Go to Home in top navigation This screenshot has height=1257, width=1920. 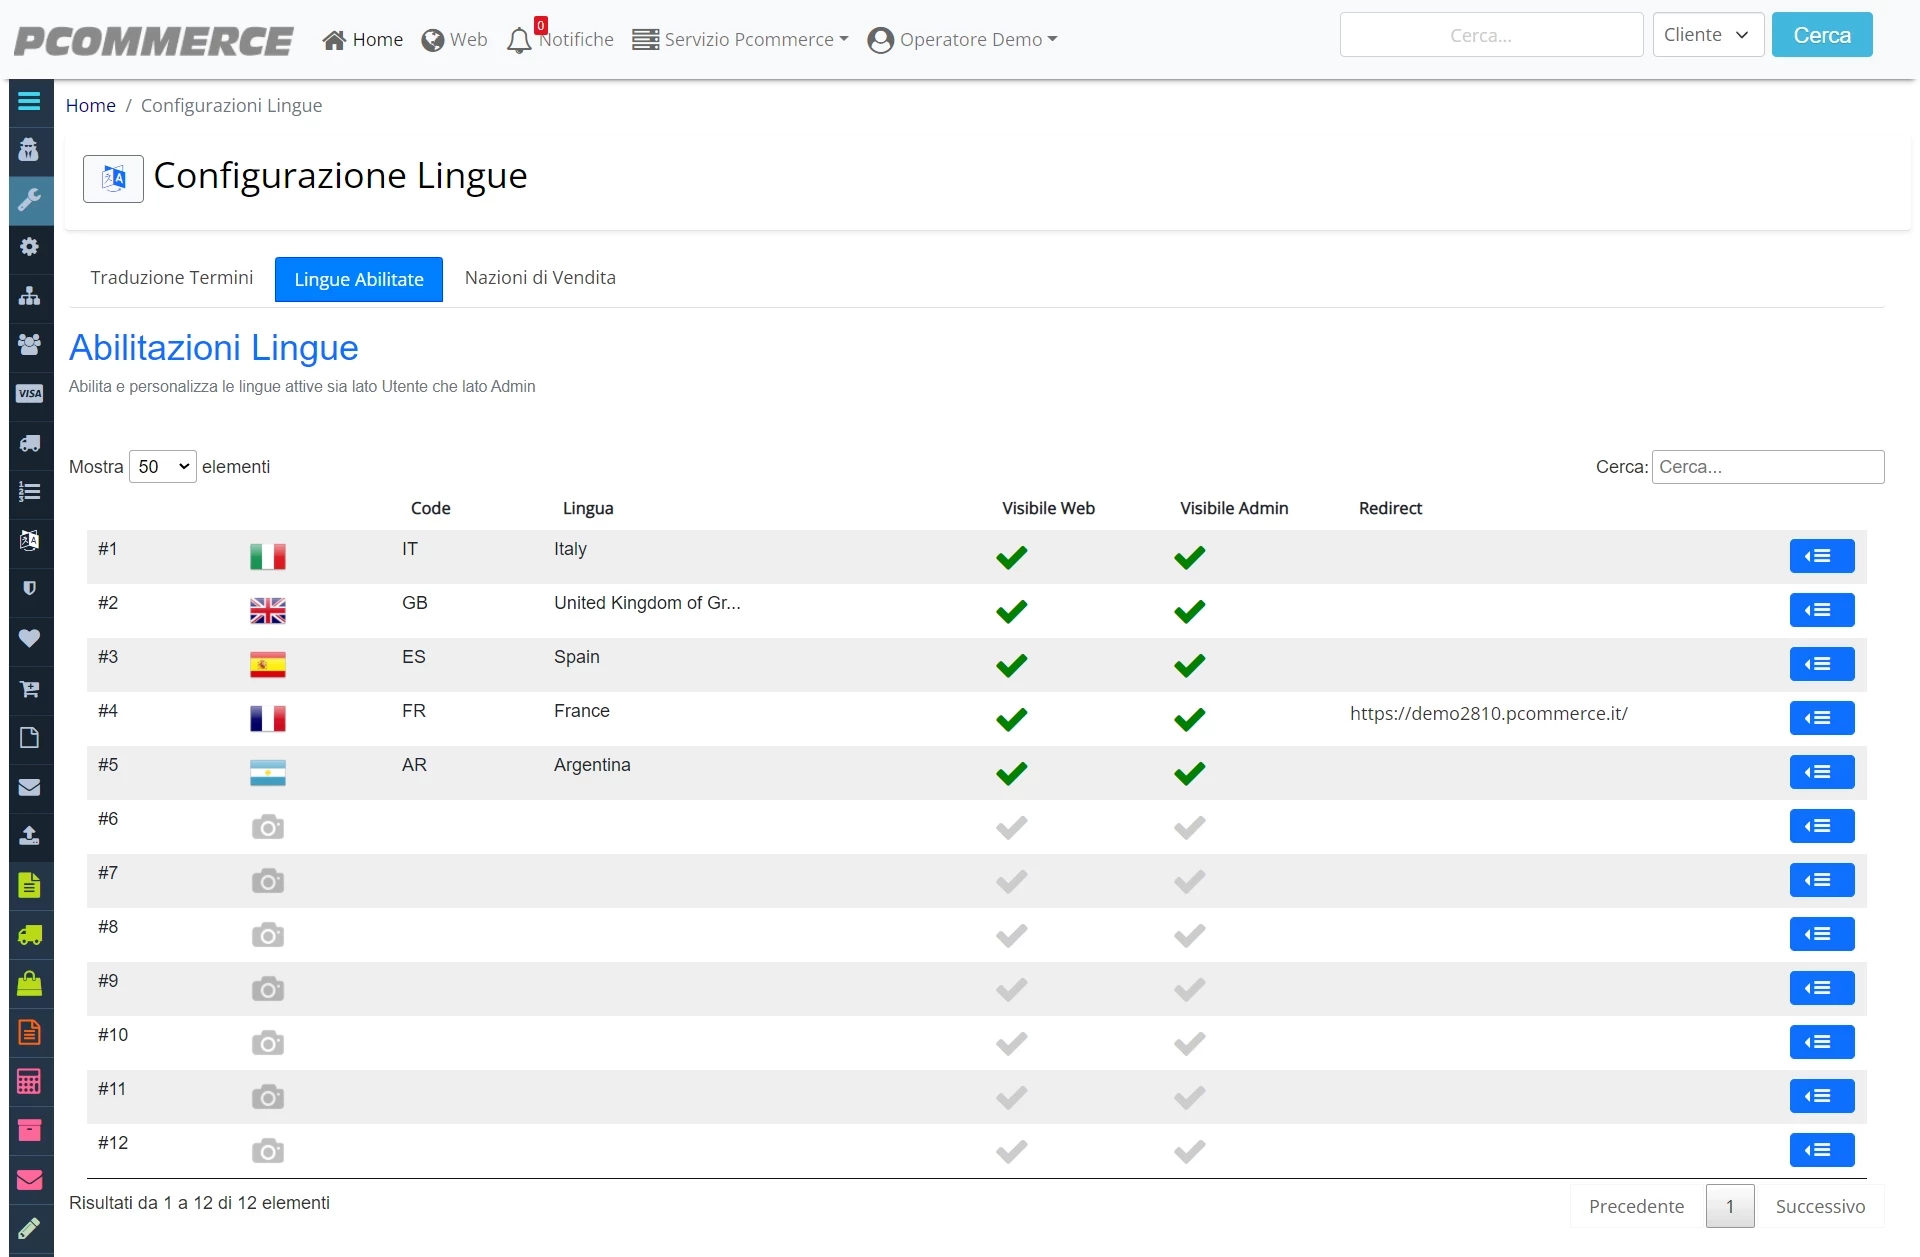(363, 39)
